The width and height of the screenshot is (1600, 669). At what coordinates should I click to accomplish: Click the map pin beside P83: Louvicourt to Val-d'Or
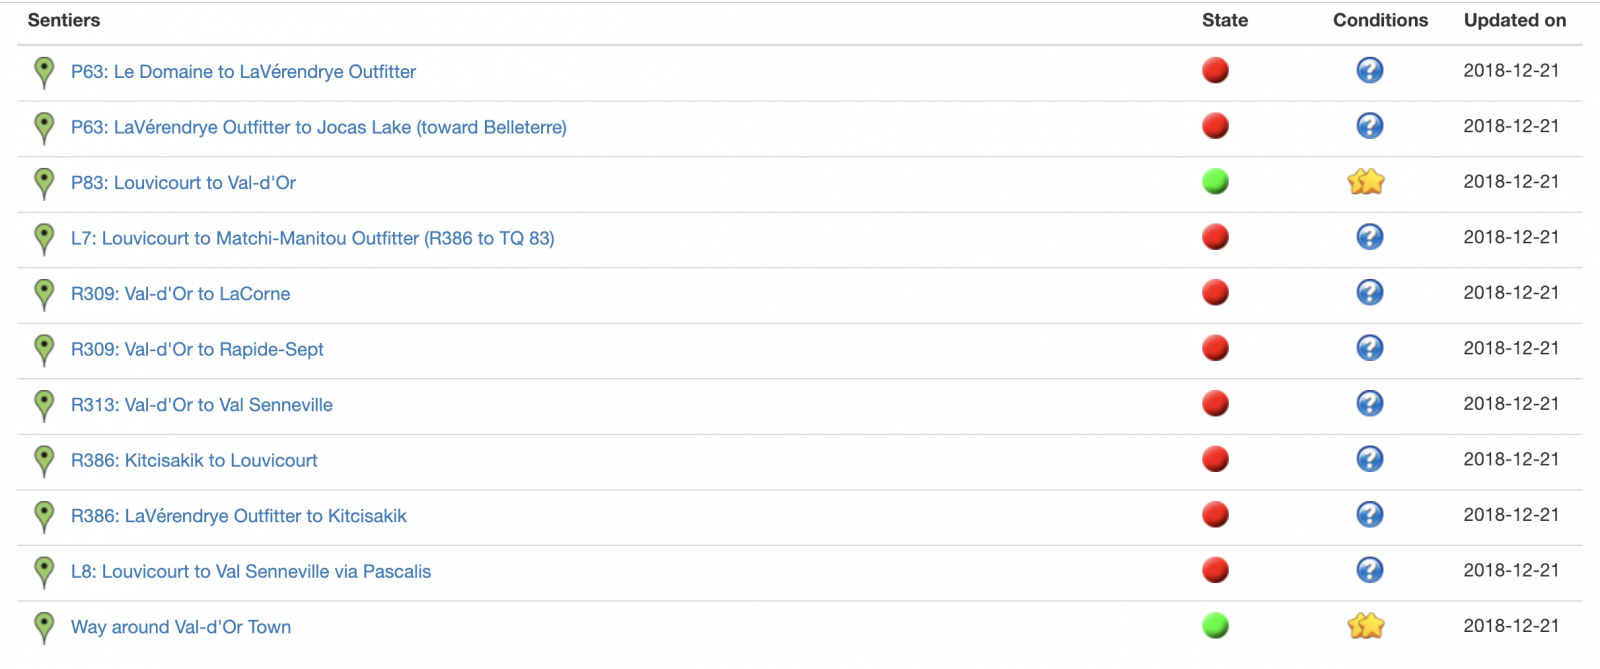(x=43, y=184)
